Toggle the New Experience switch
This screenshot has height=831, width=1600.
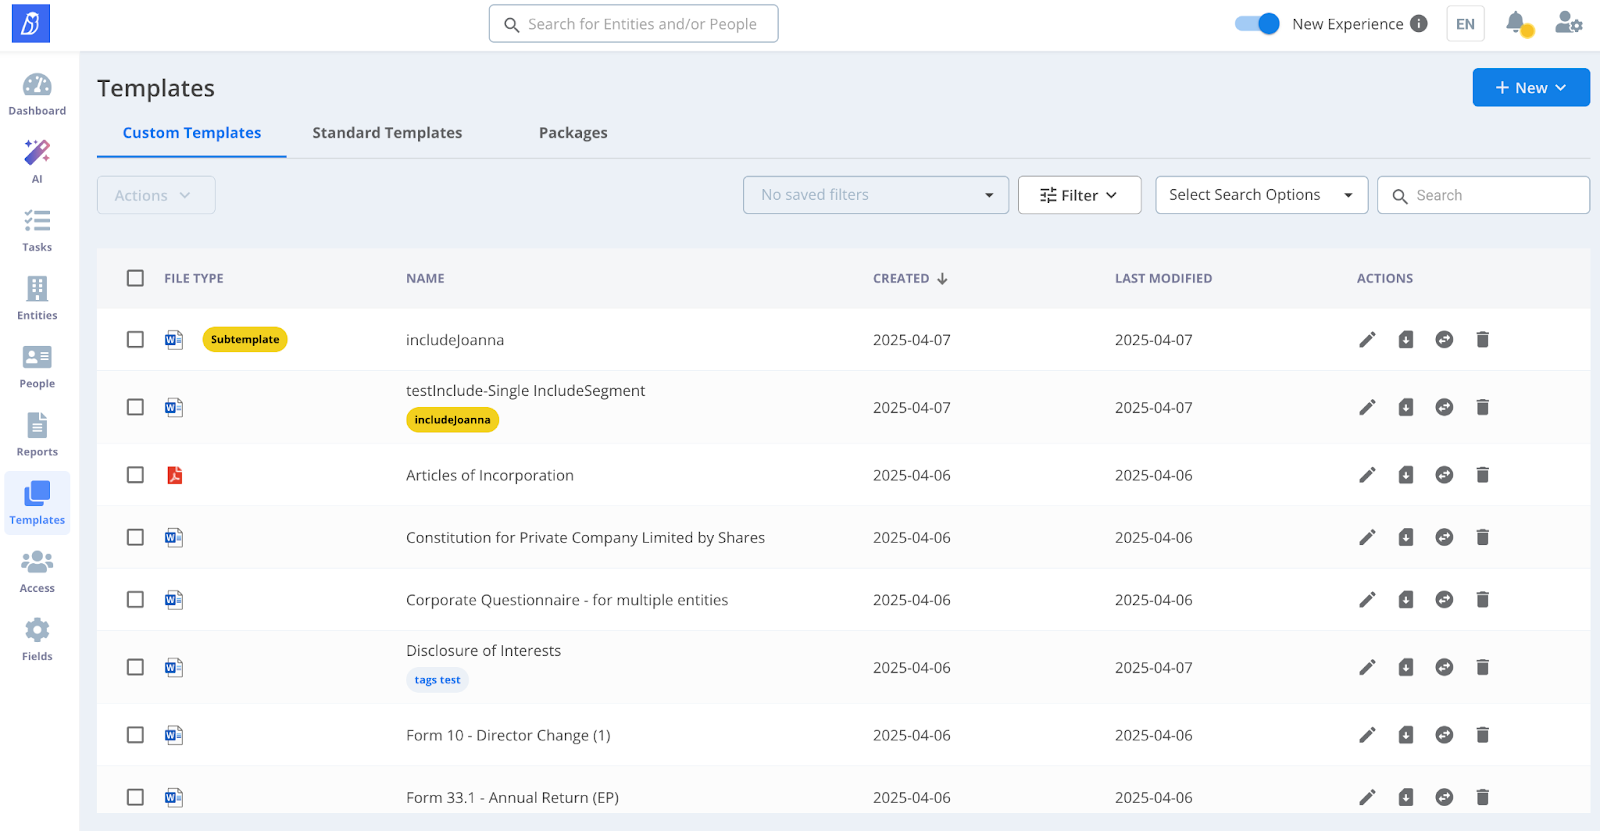[x=1257, y=24]
